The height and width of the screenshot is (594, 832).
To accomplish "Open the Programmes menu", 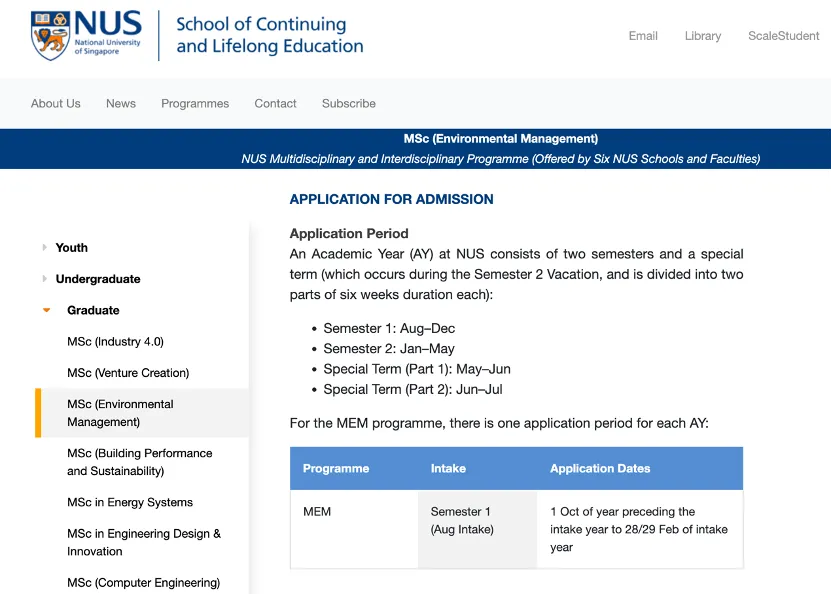I will [195, 104].
